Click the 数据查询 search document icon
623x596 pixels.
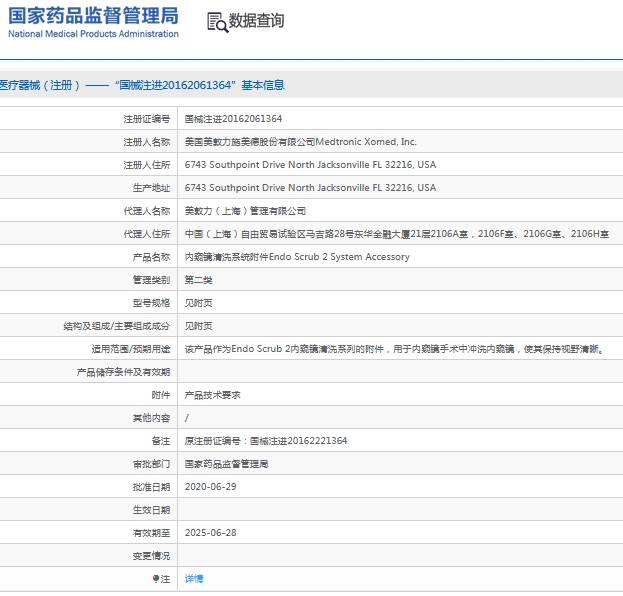217,22
